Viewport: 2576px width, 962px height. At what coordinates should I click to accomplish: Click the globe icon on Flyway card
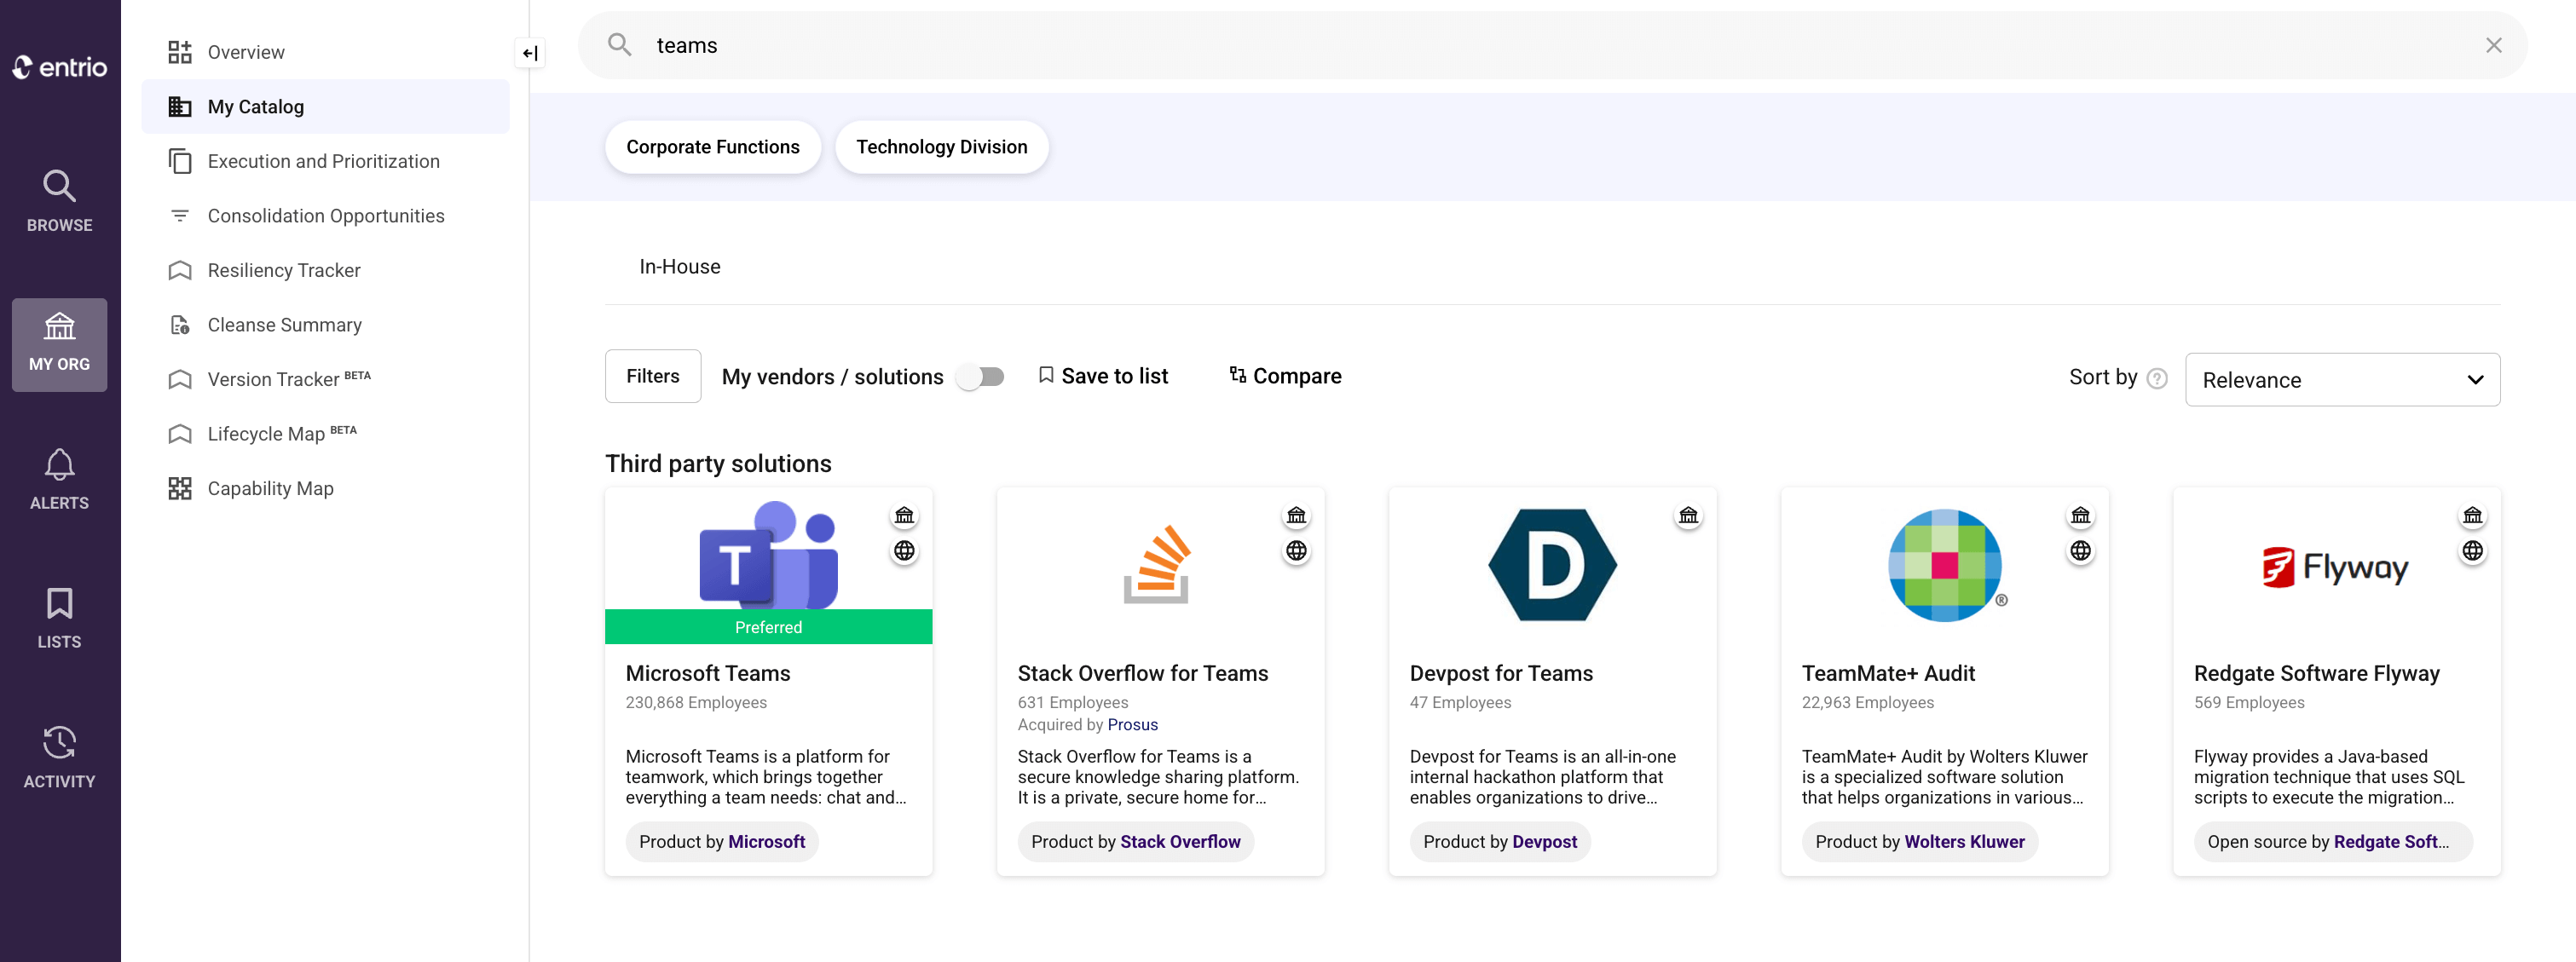click(x=2472, y=551)
